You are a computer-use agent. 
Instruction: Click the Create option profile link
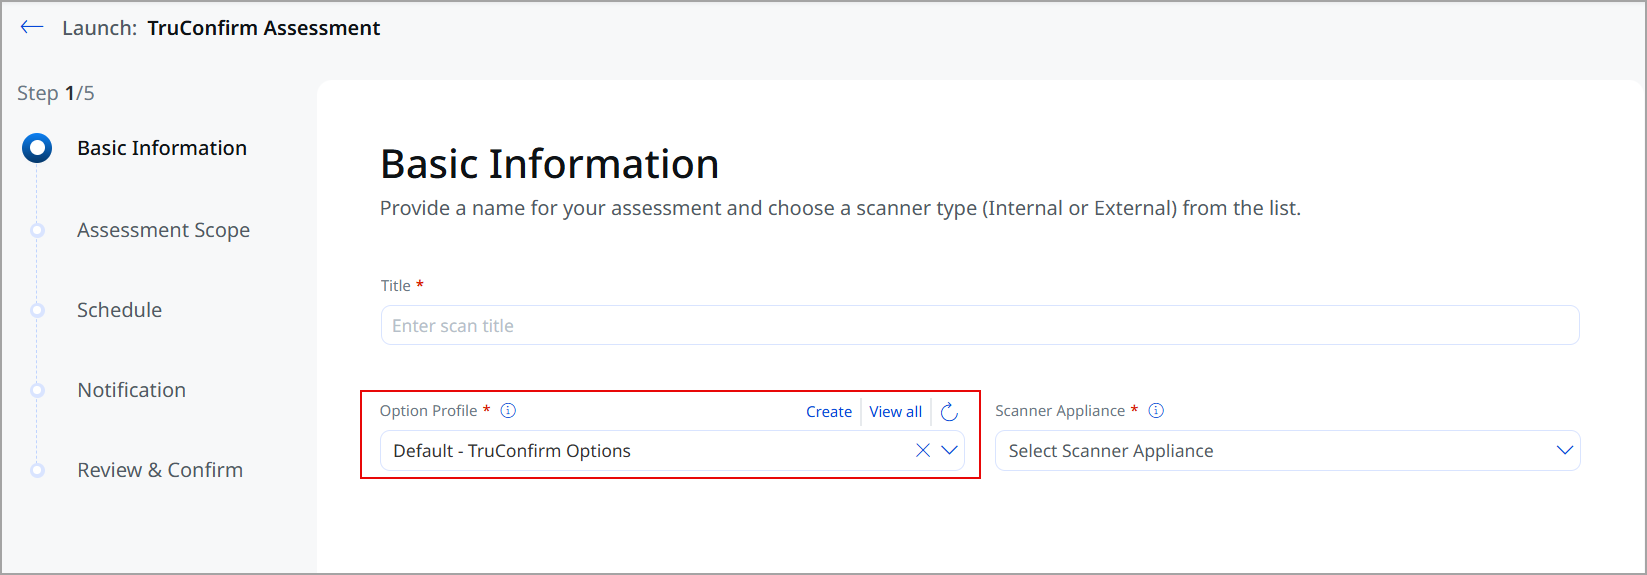pyautogui.click(x=829, y=411)
